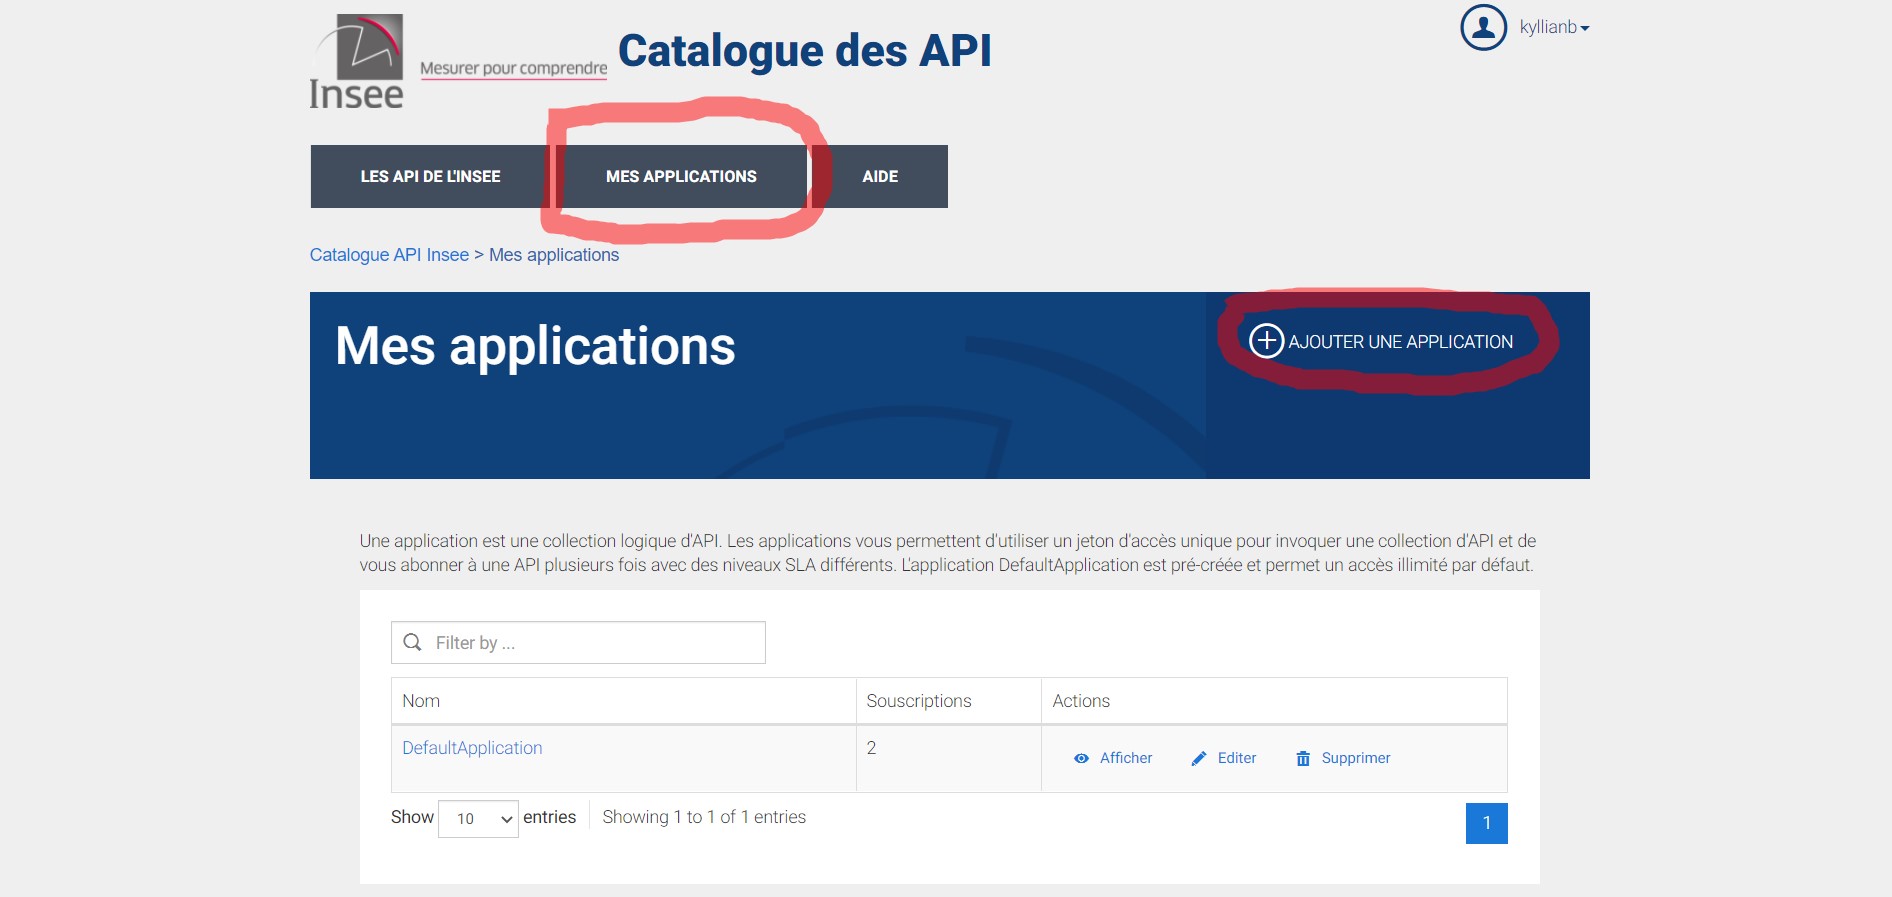1892x897 pixels.
Task: Open the DefaultApplication link
Action: [472, 748]
